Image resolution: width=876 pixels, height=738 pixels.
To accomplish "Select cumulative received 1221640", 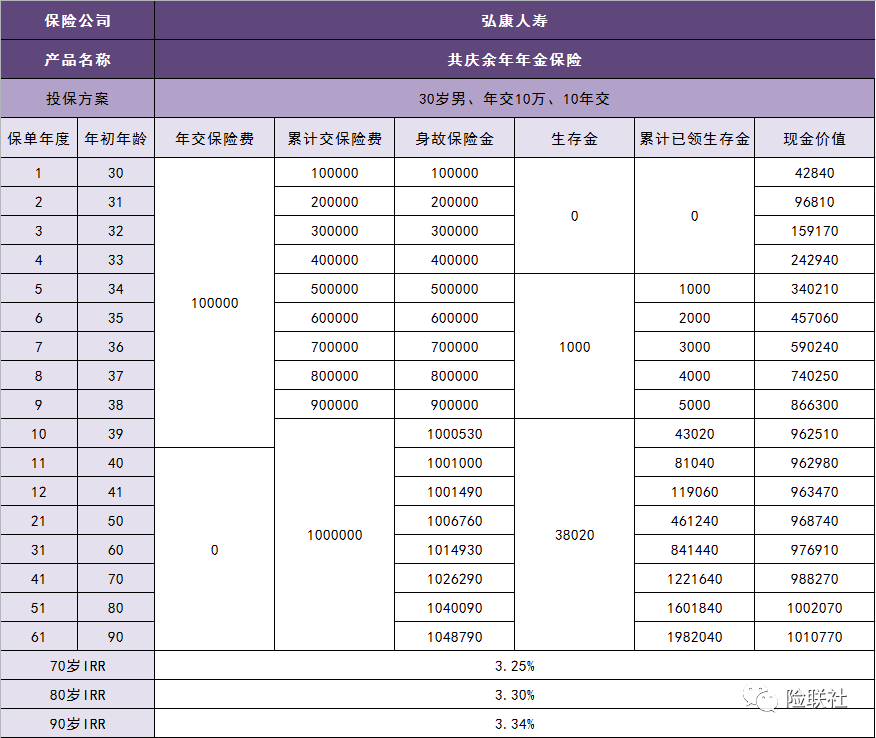I will (694, 579).
